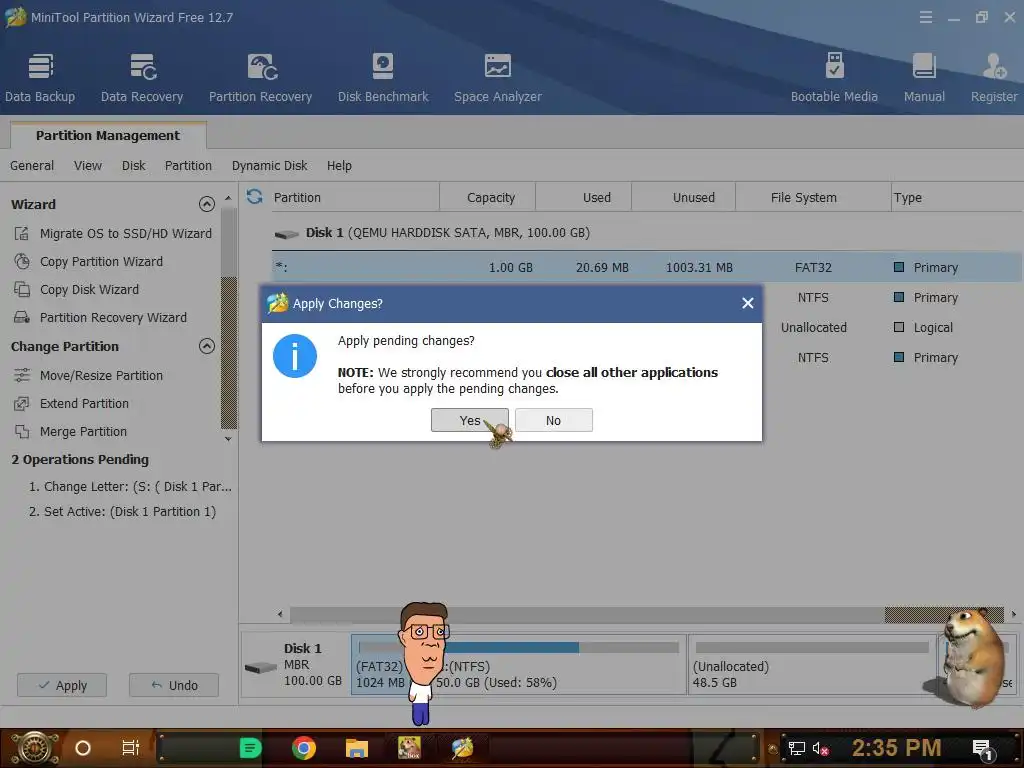Start Disk Benchmark tool
This screenshot has height=768, width=1024.
[x=383, y=78]
